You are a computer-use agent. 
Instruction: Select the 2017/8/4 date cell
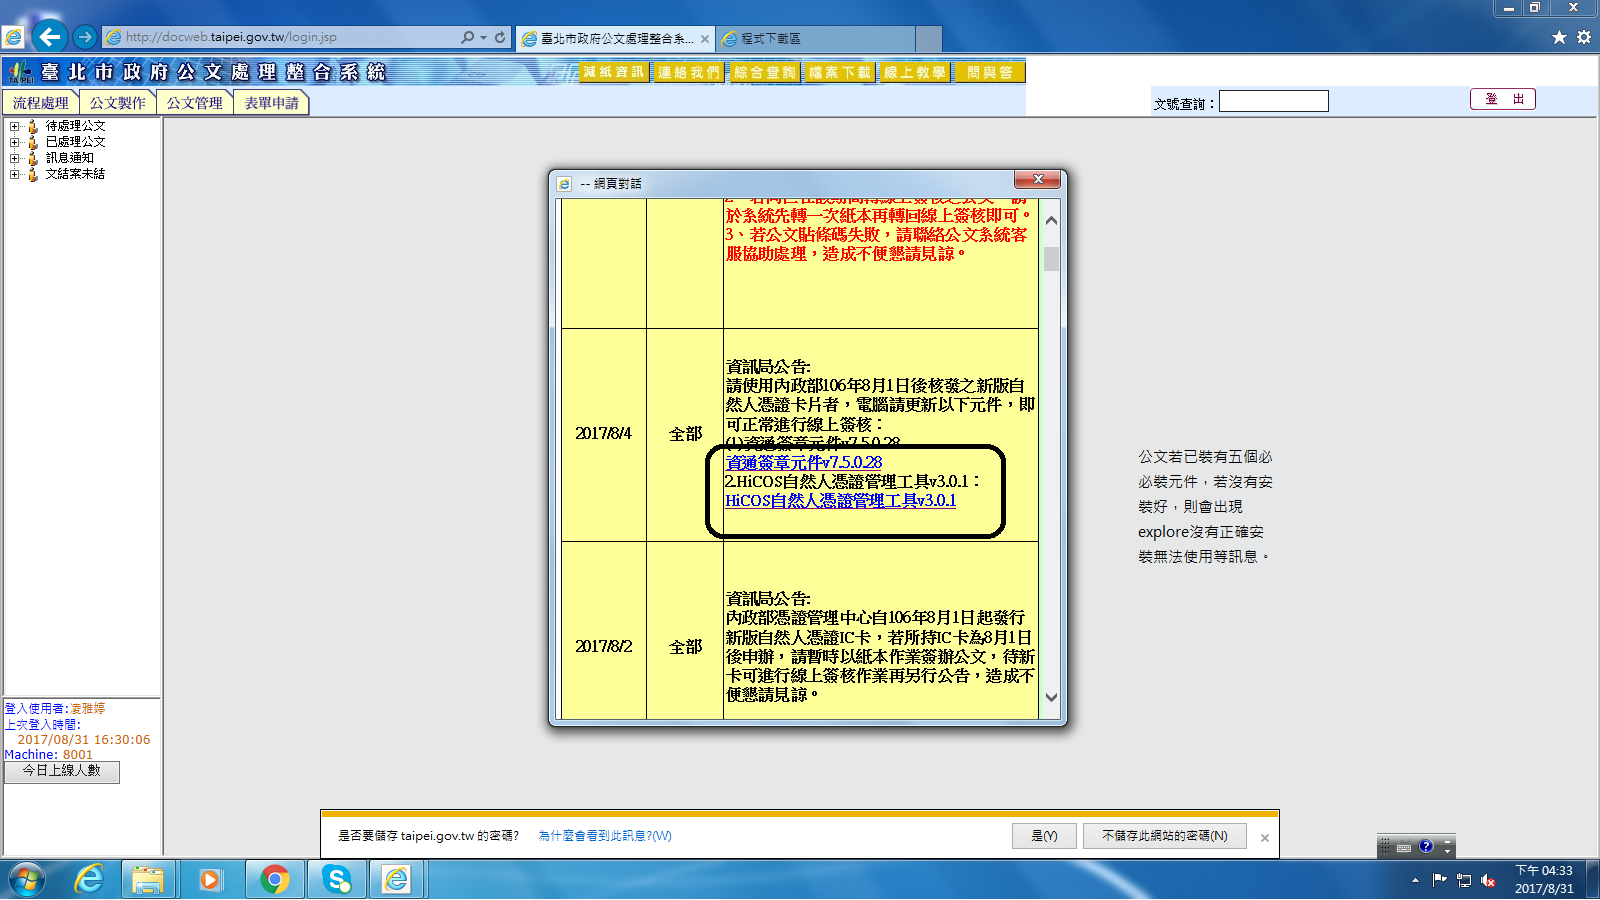[x=603, y=434]
